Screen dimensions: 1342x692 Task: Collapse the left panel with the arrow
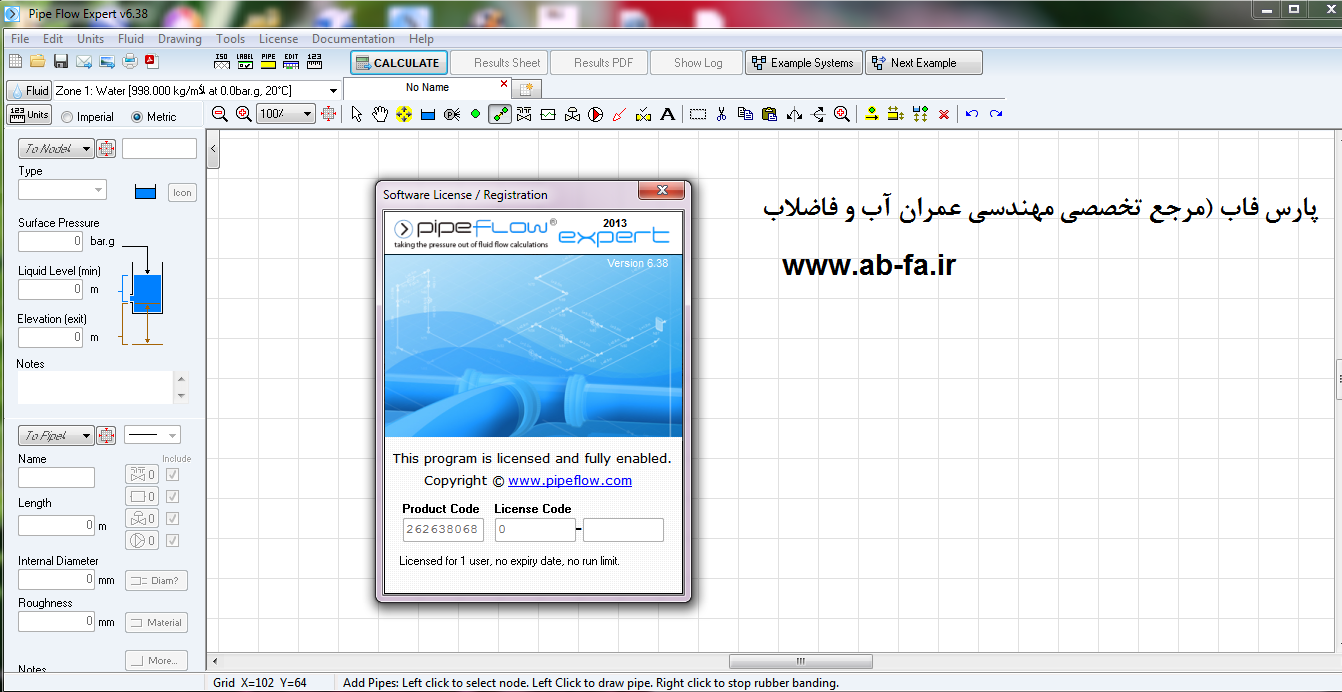pos(213,149)
